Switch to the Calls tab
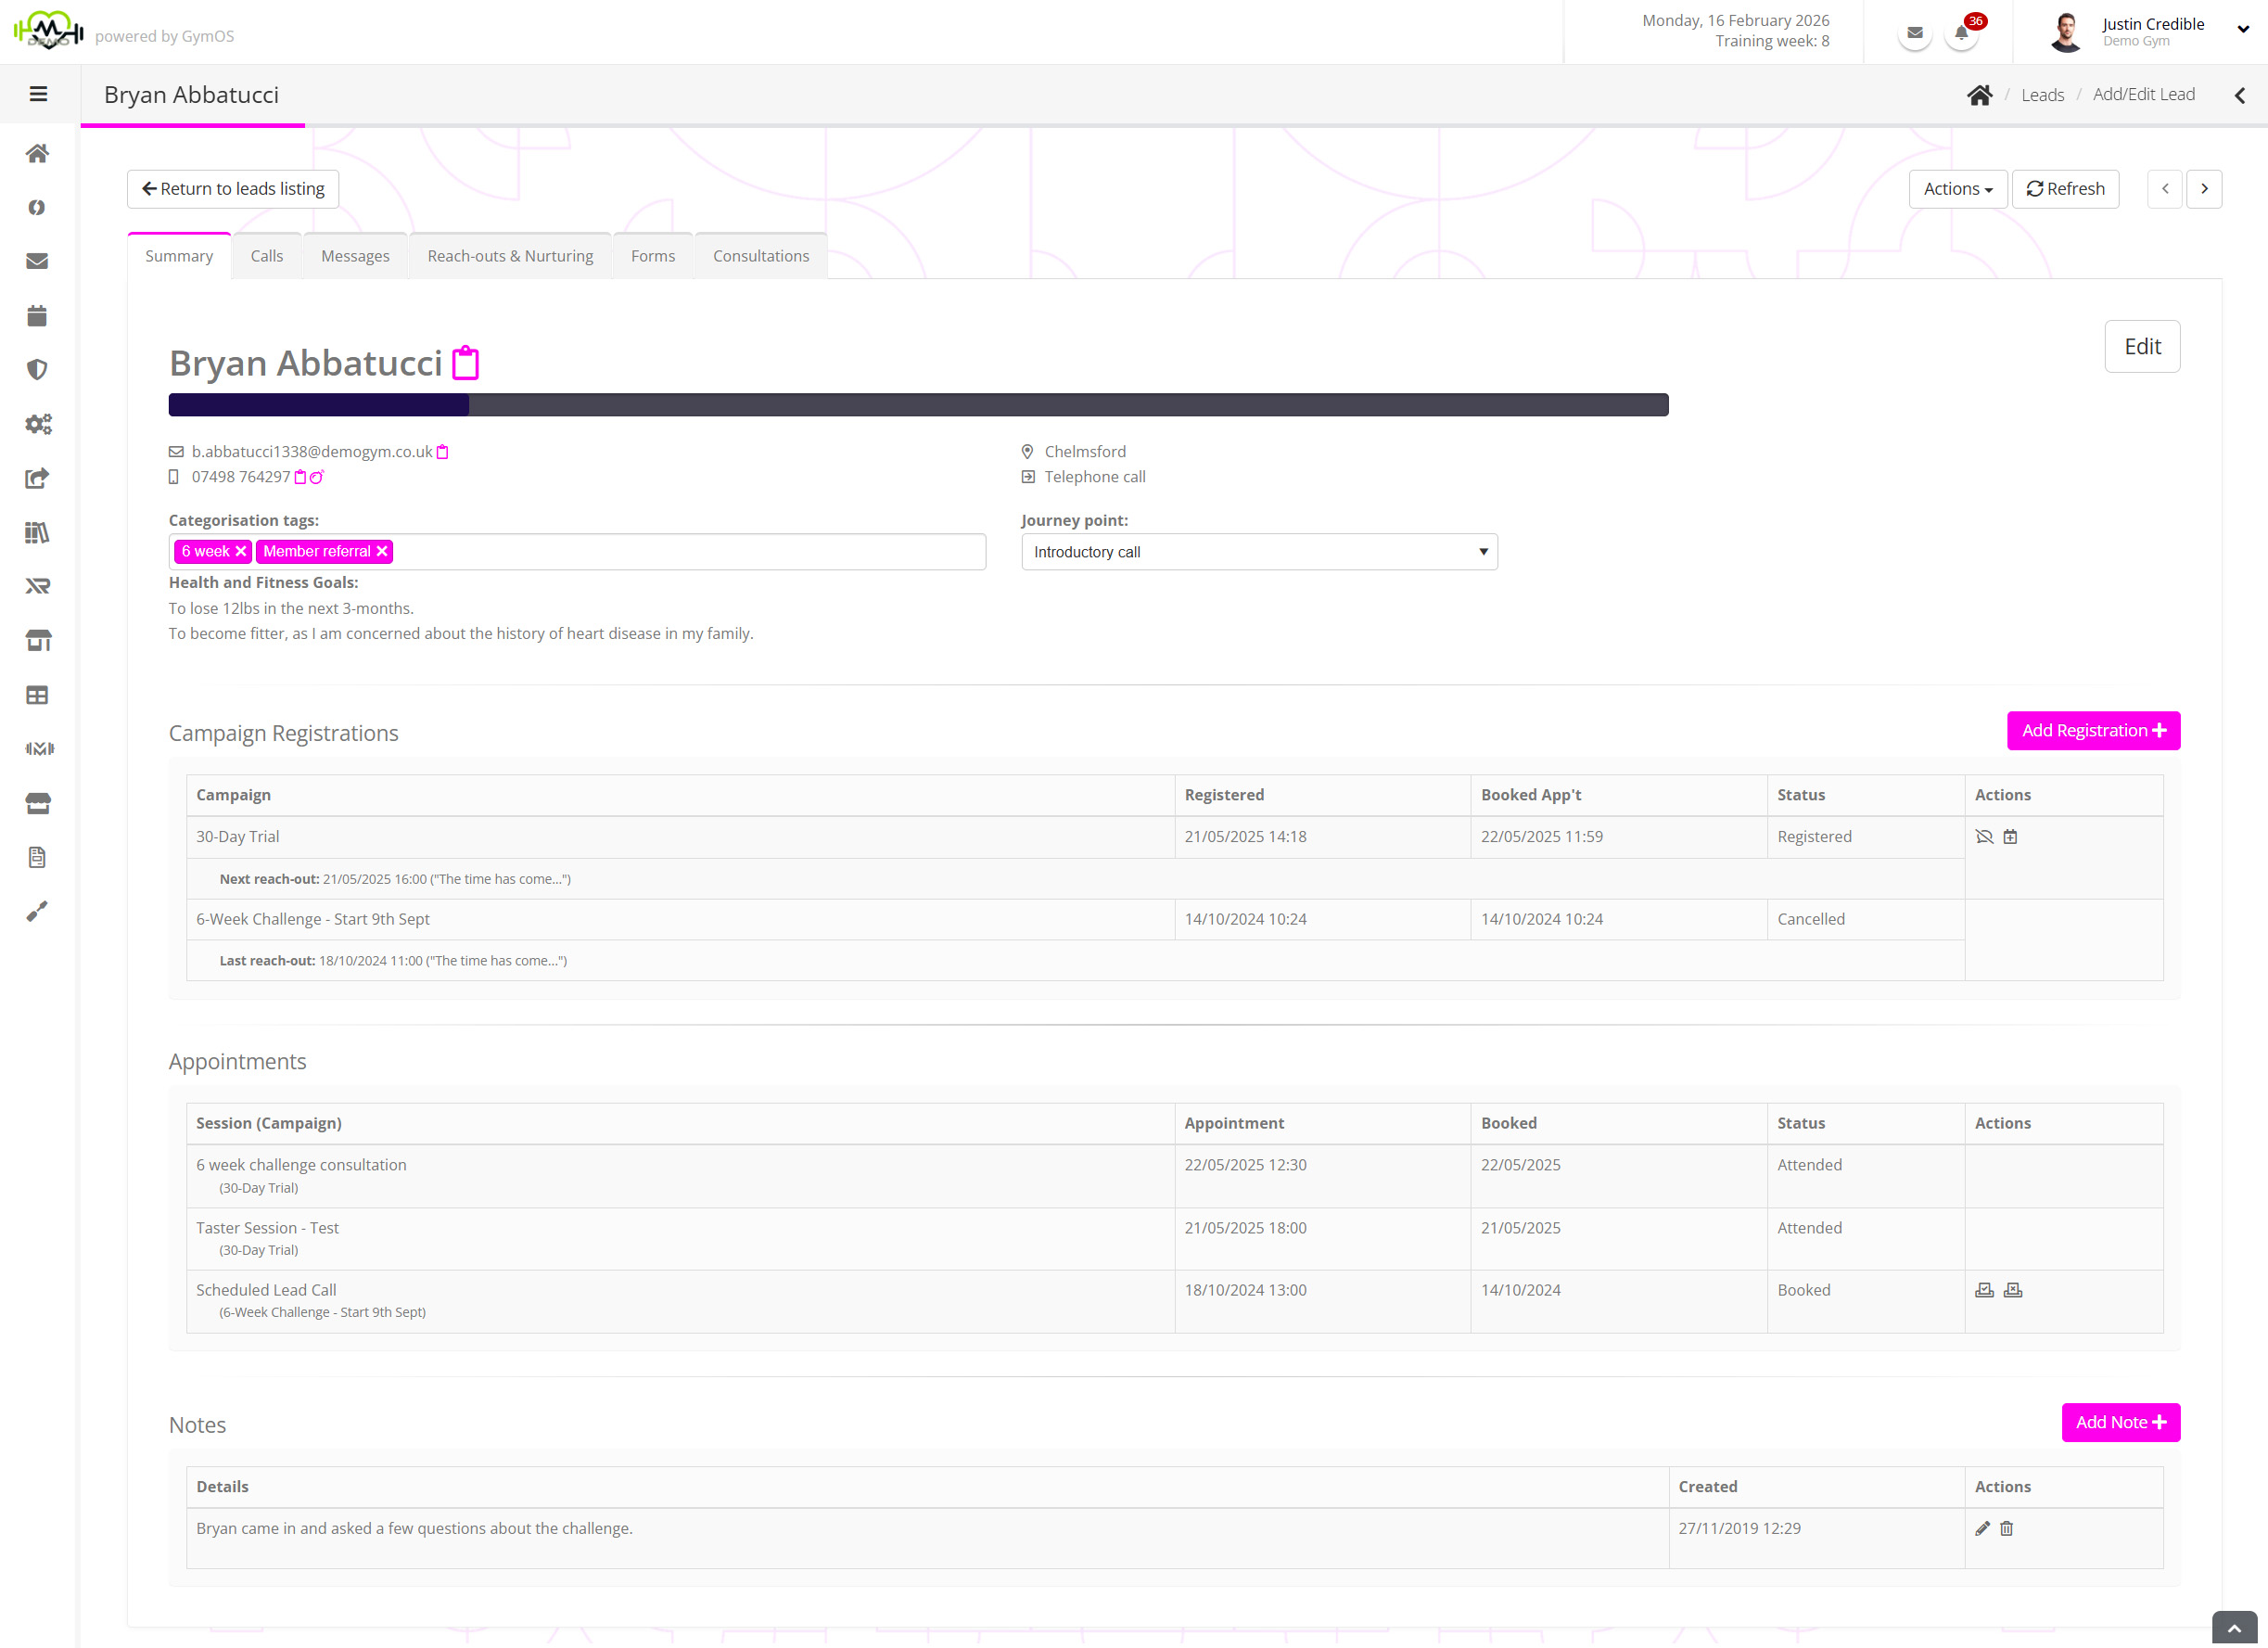Screen dimensions: 2268x1648 coord(266,256)
